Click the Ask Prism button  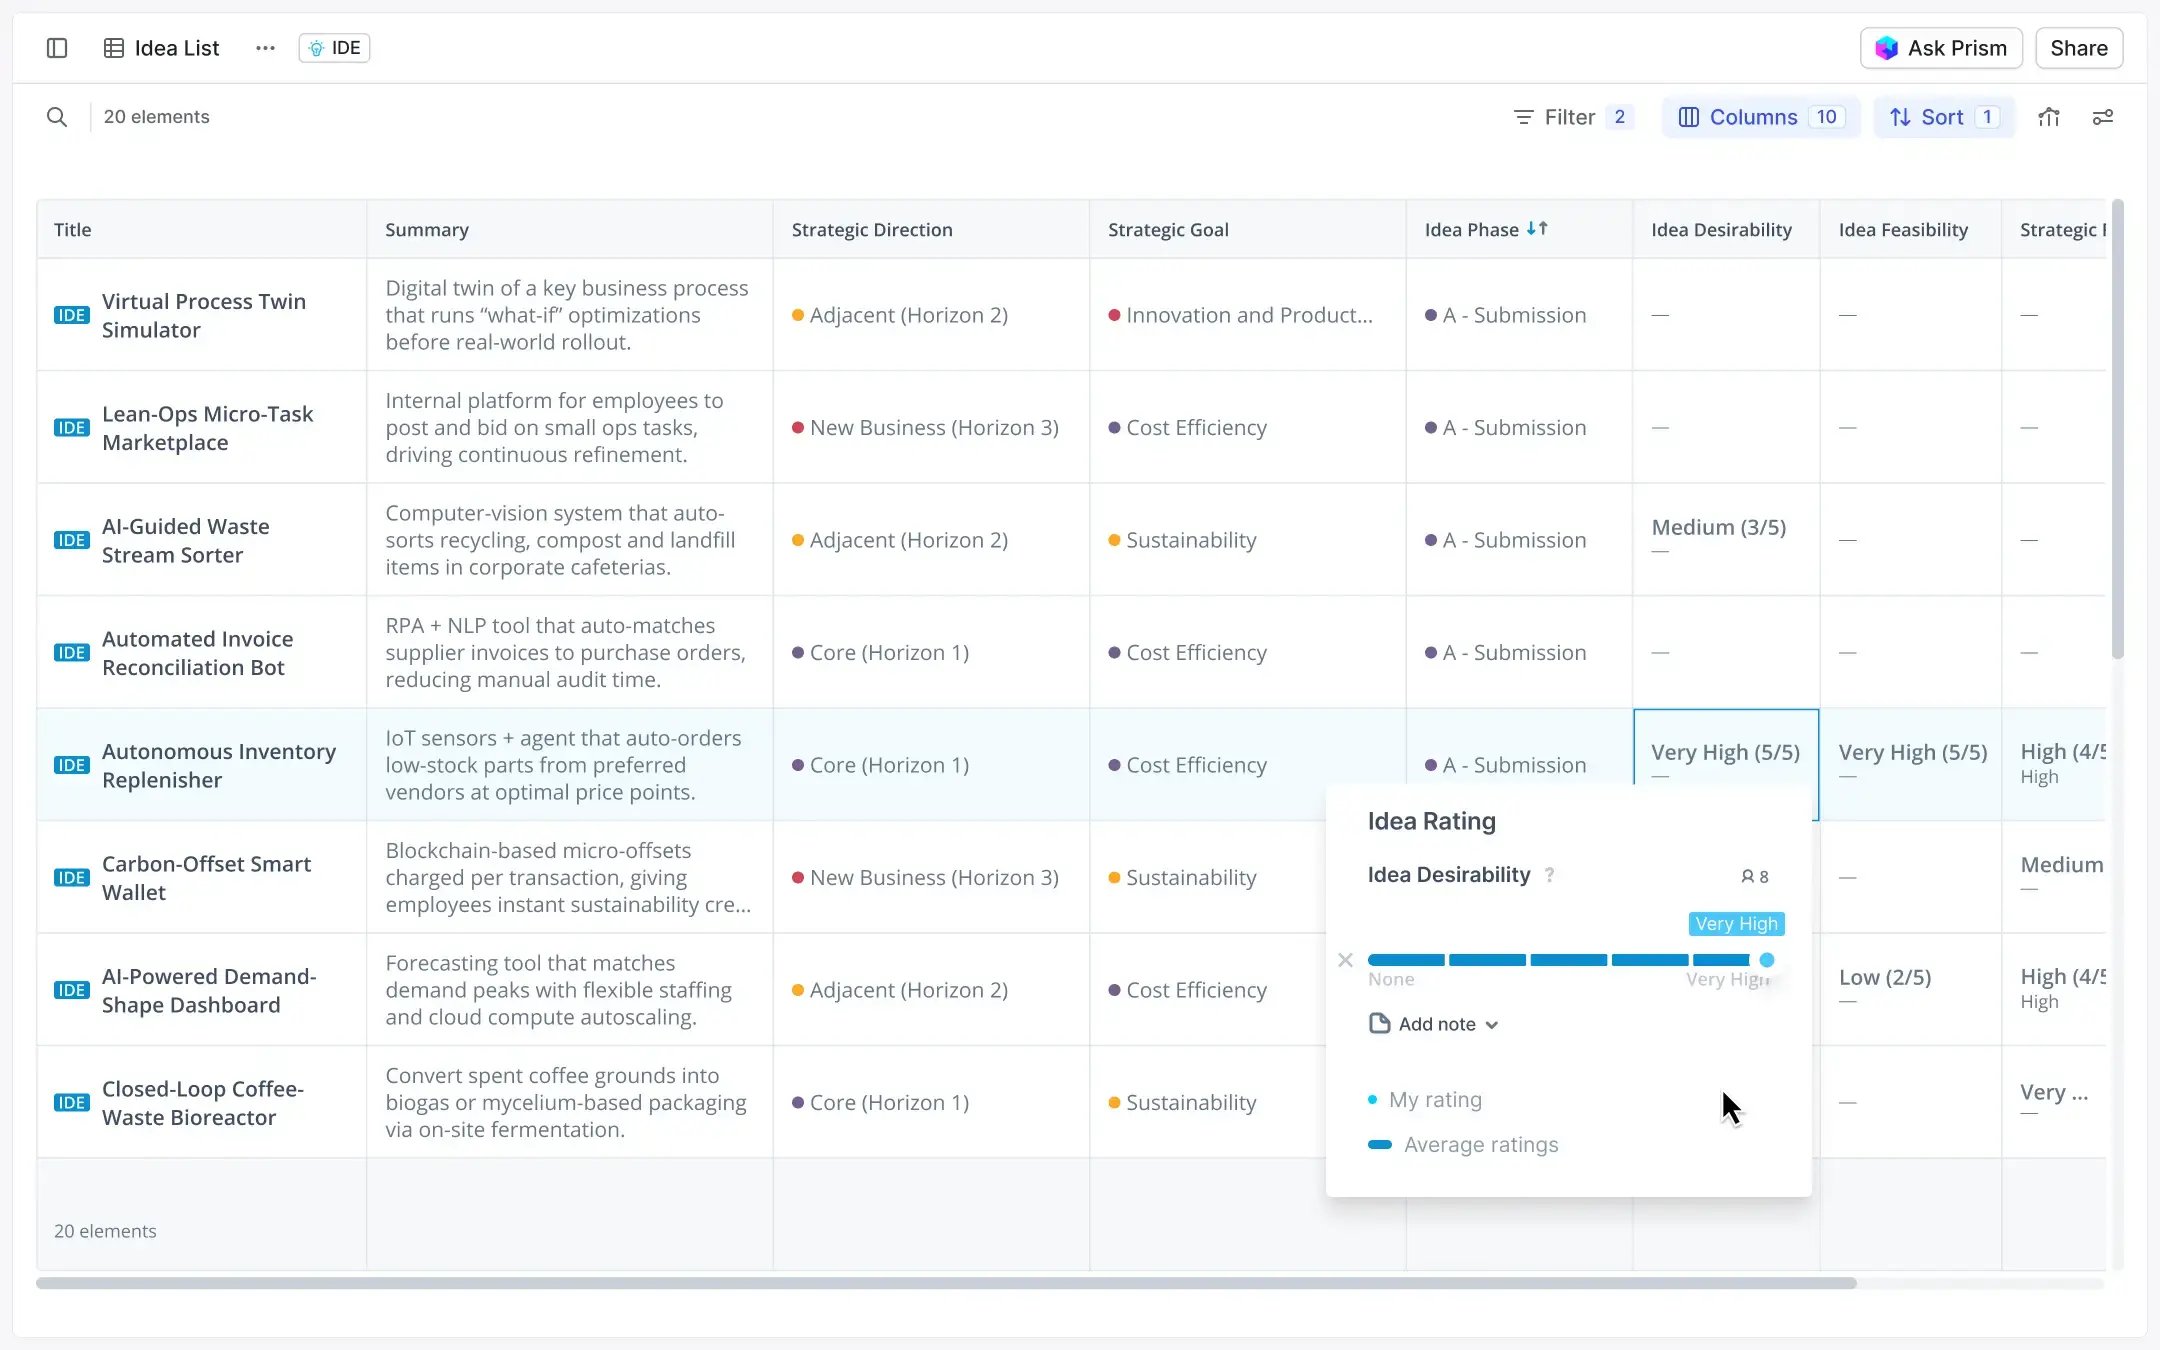point(1940,48)
